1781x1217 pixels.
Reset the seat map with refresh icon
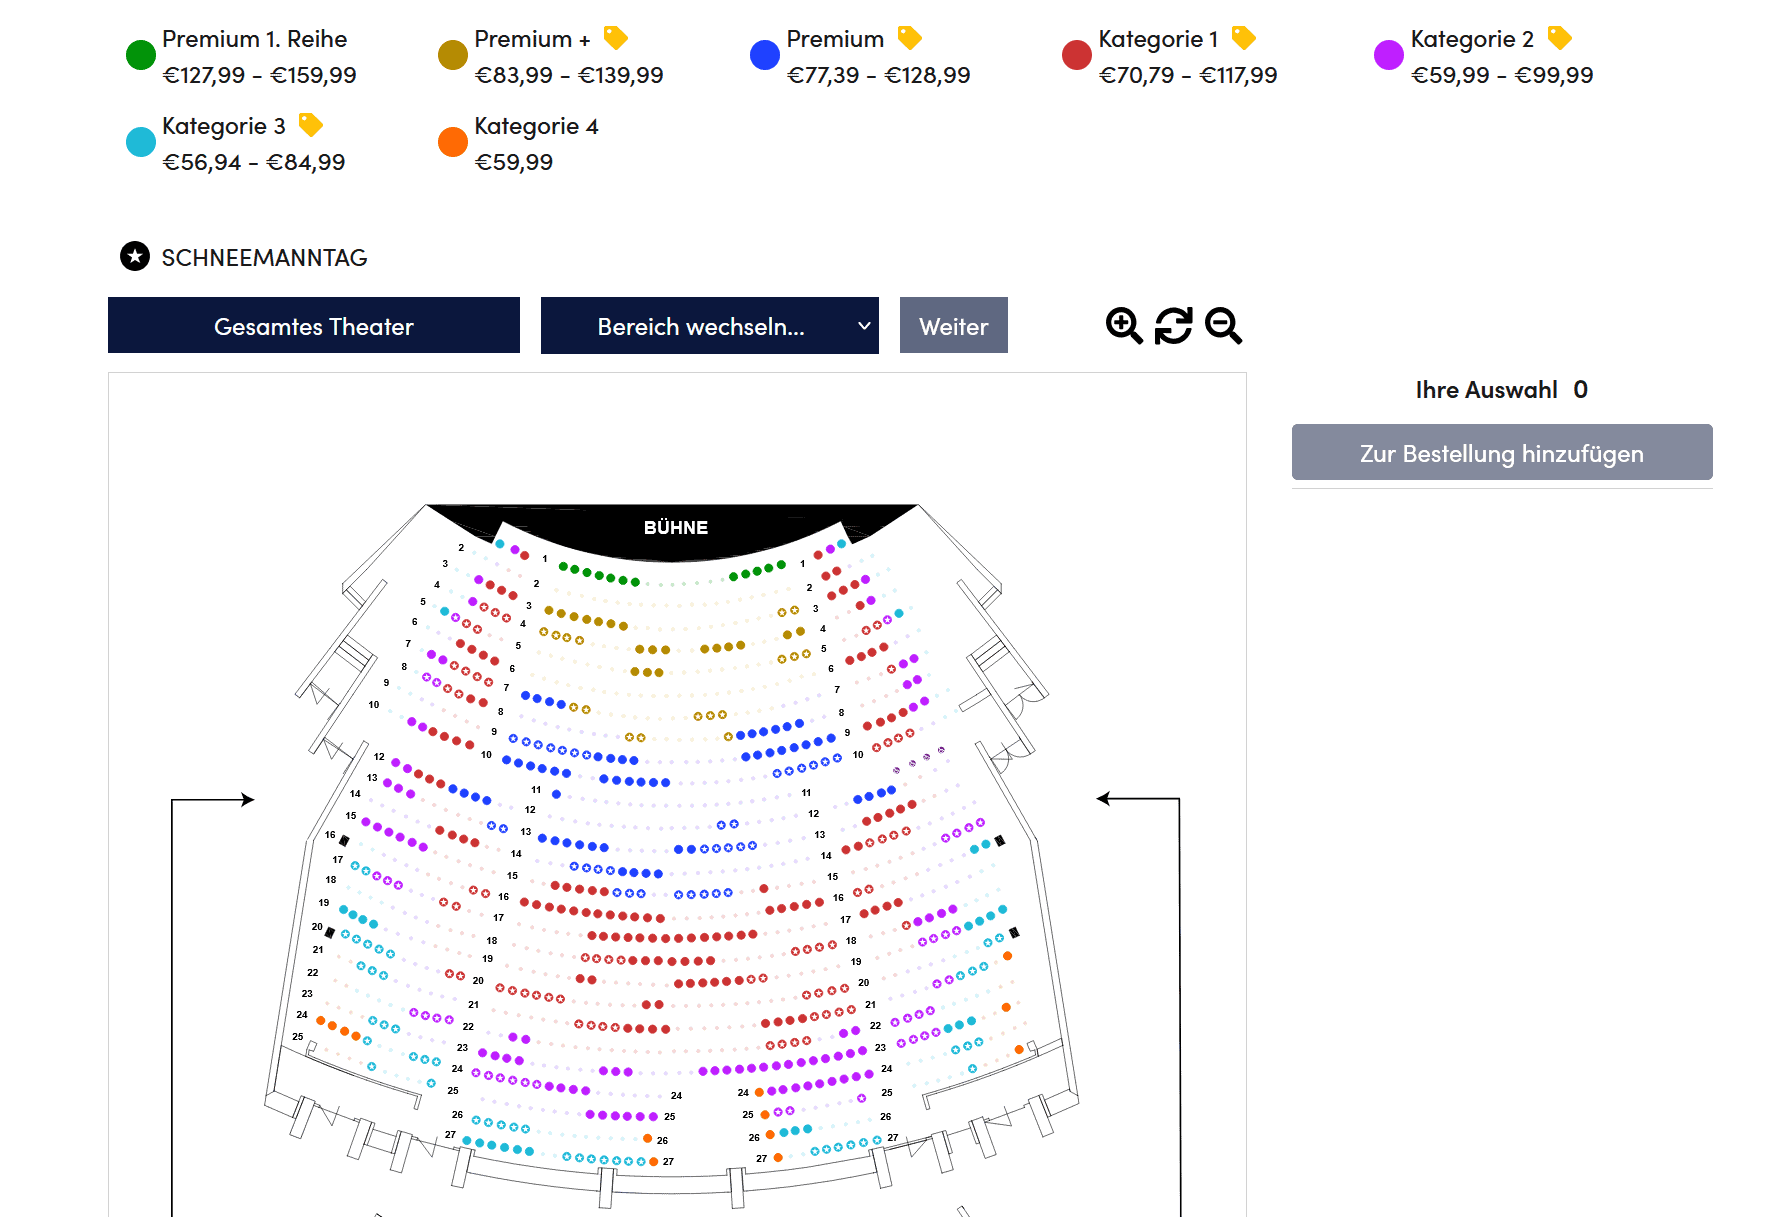1173,326
